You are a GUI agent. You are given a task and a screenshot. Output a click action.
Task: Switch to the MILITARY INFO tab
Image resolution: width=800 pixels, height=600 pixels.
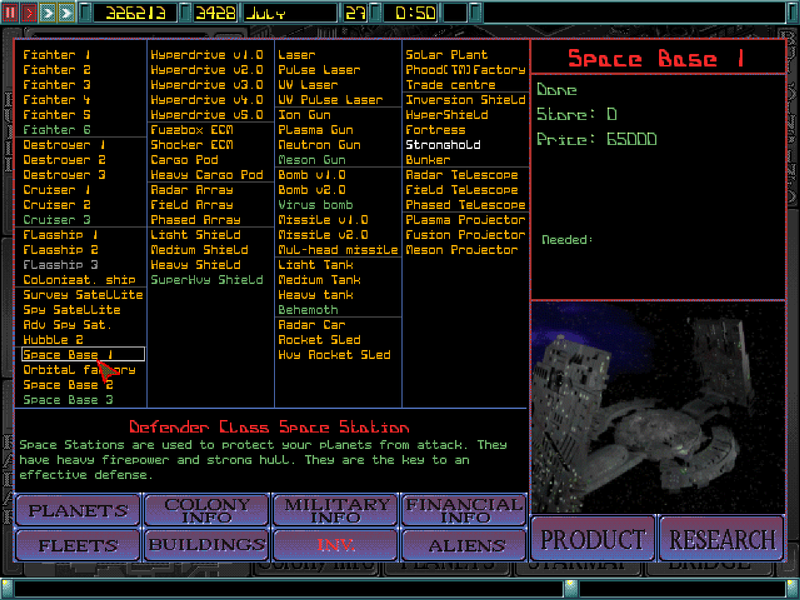pyautogui.click(x=335, y=510)
